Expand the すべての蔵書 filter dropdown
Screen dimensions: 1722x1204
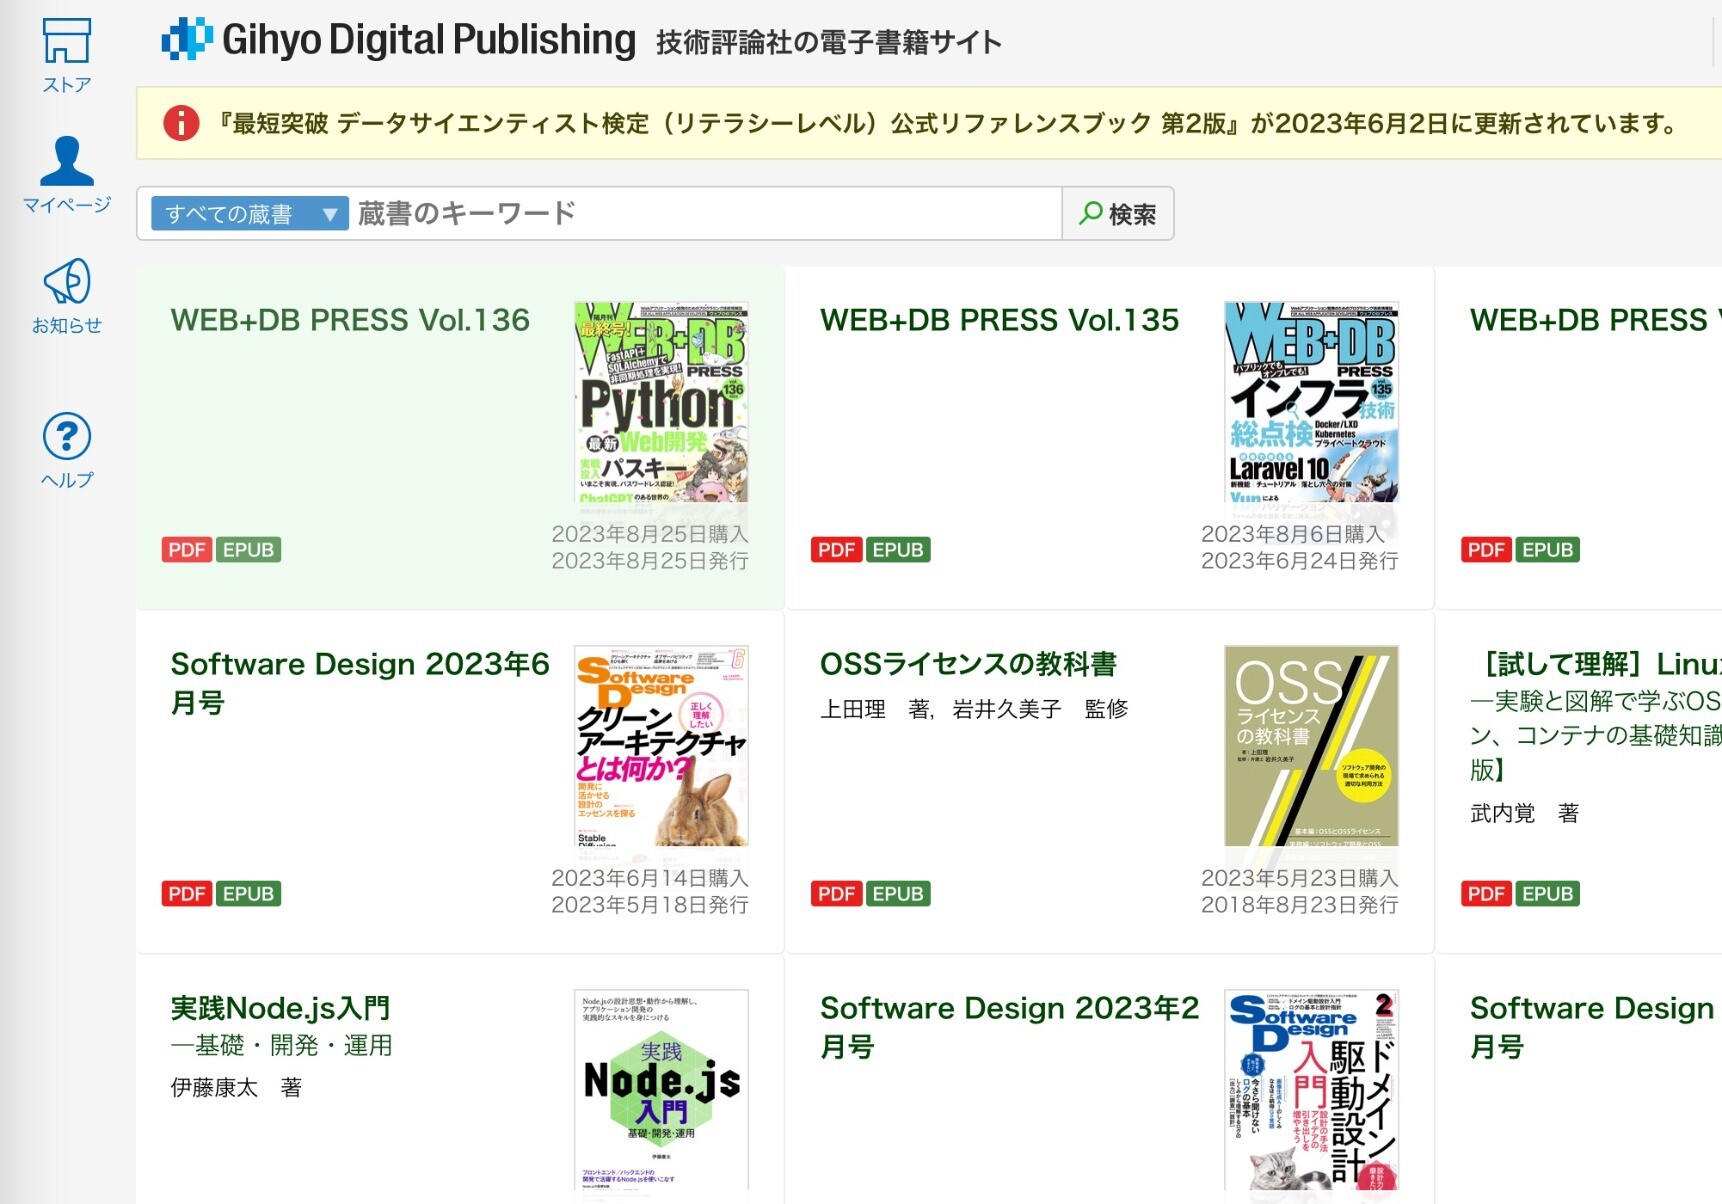click(249, 214)
